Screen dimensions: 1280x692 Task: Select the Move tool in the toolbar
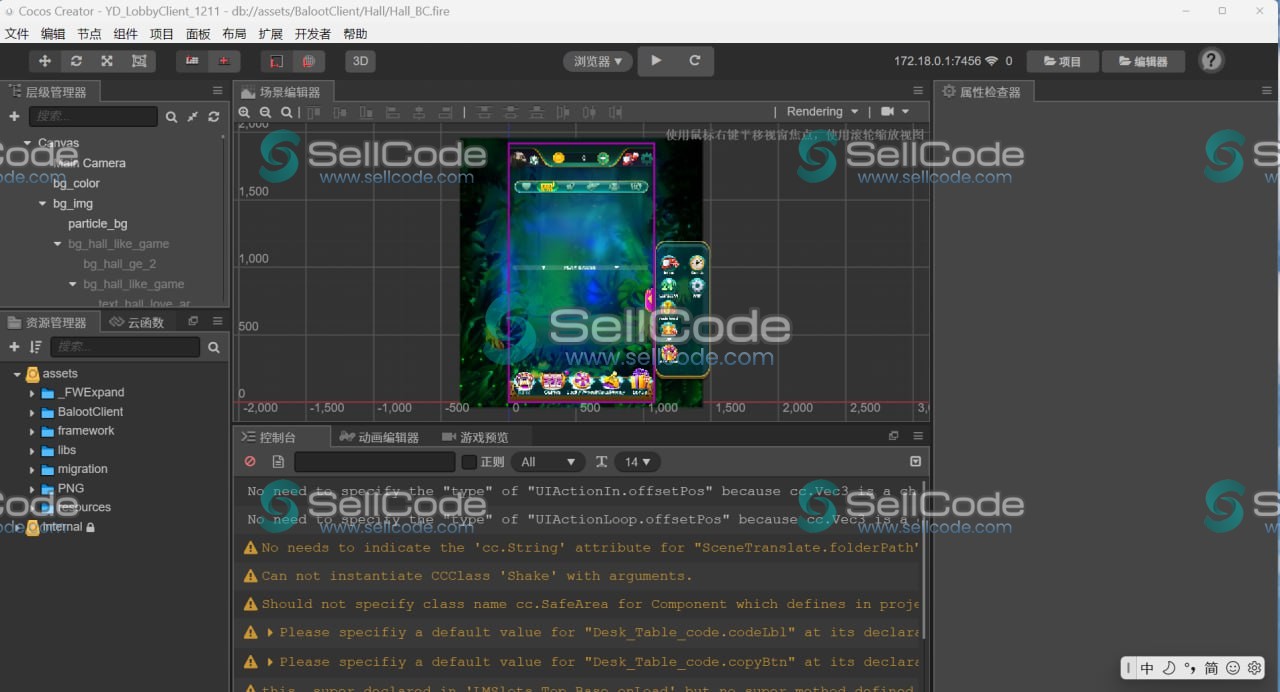44,60
